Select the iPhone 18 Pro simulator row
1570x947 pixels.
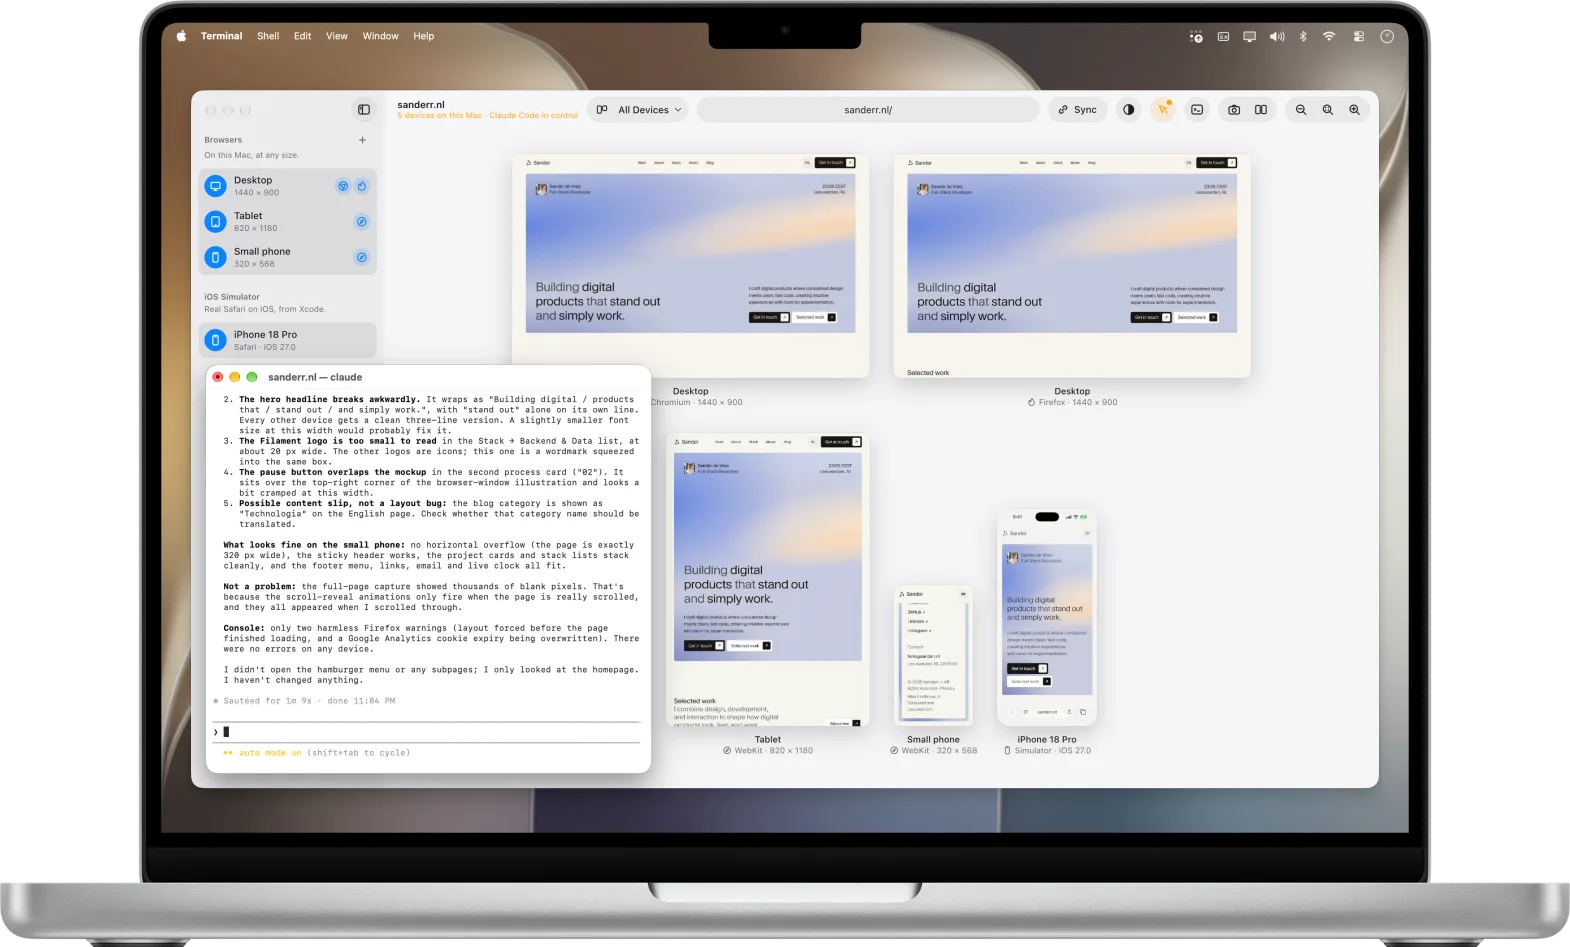click(x=287, y=340)
